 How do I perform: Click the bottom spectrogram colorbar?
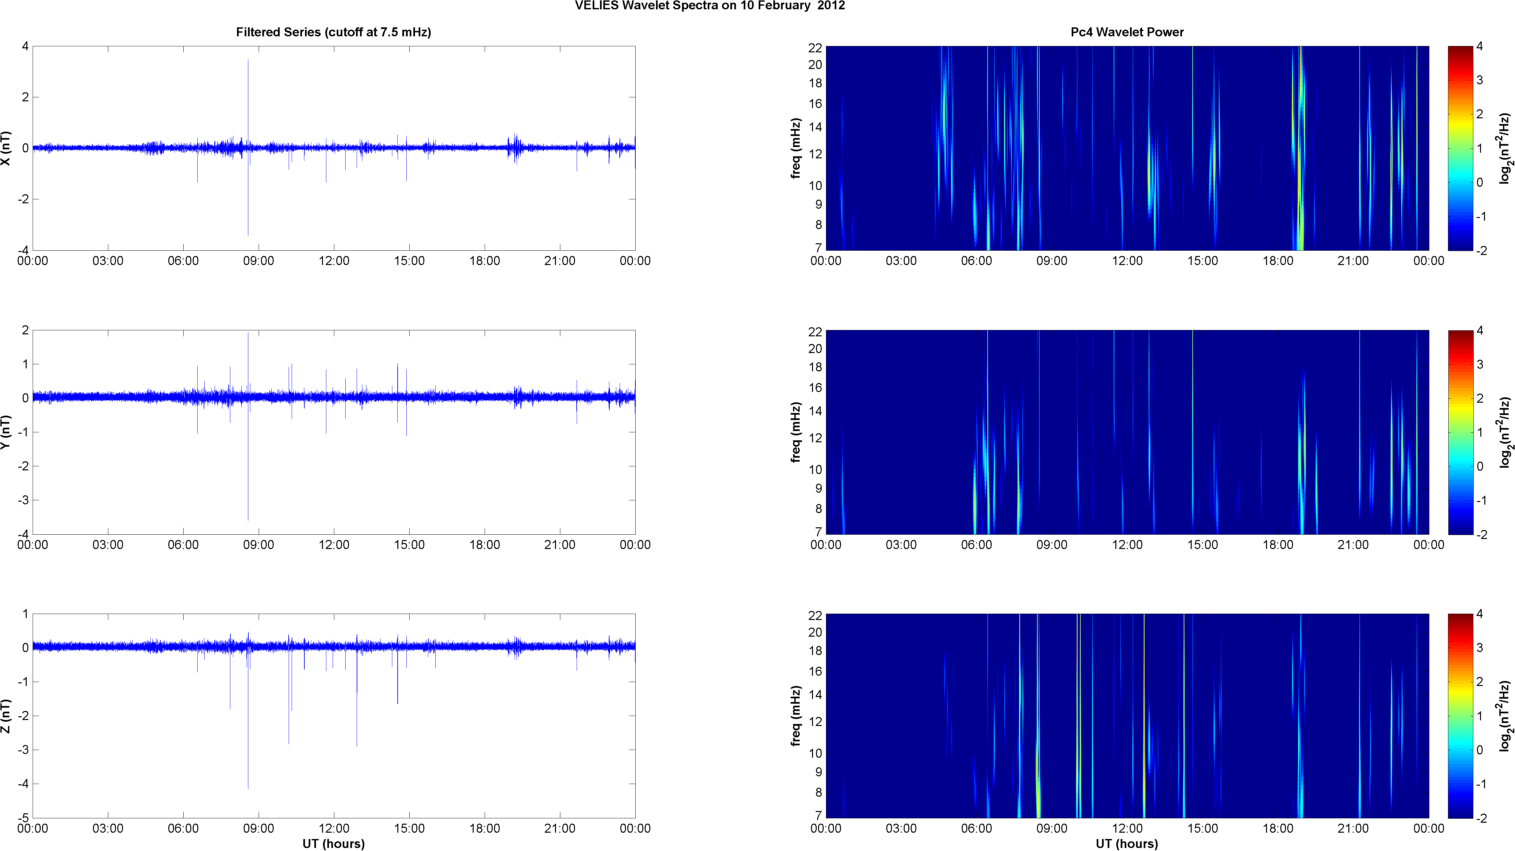click(1459, 716)
